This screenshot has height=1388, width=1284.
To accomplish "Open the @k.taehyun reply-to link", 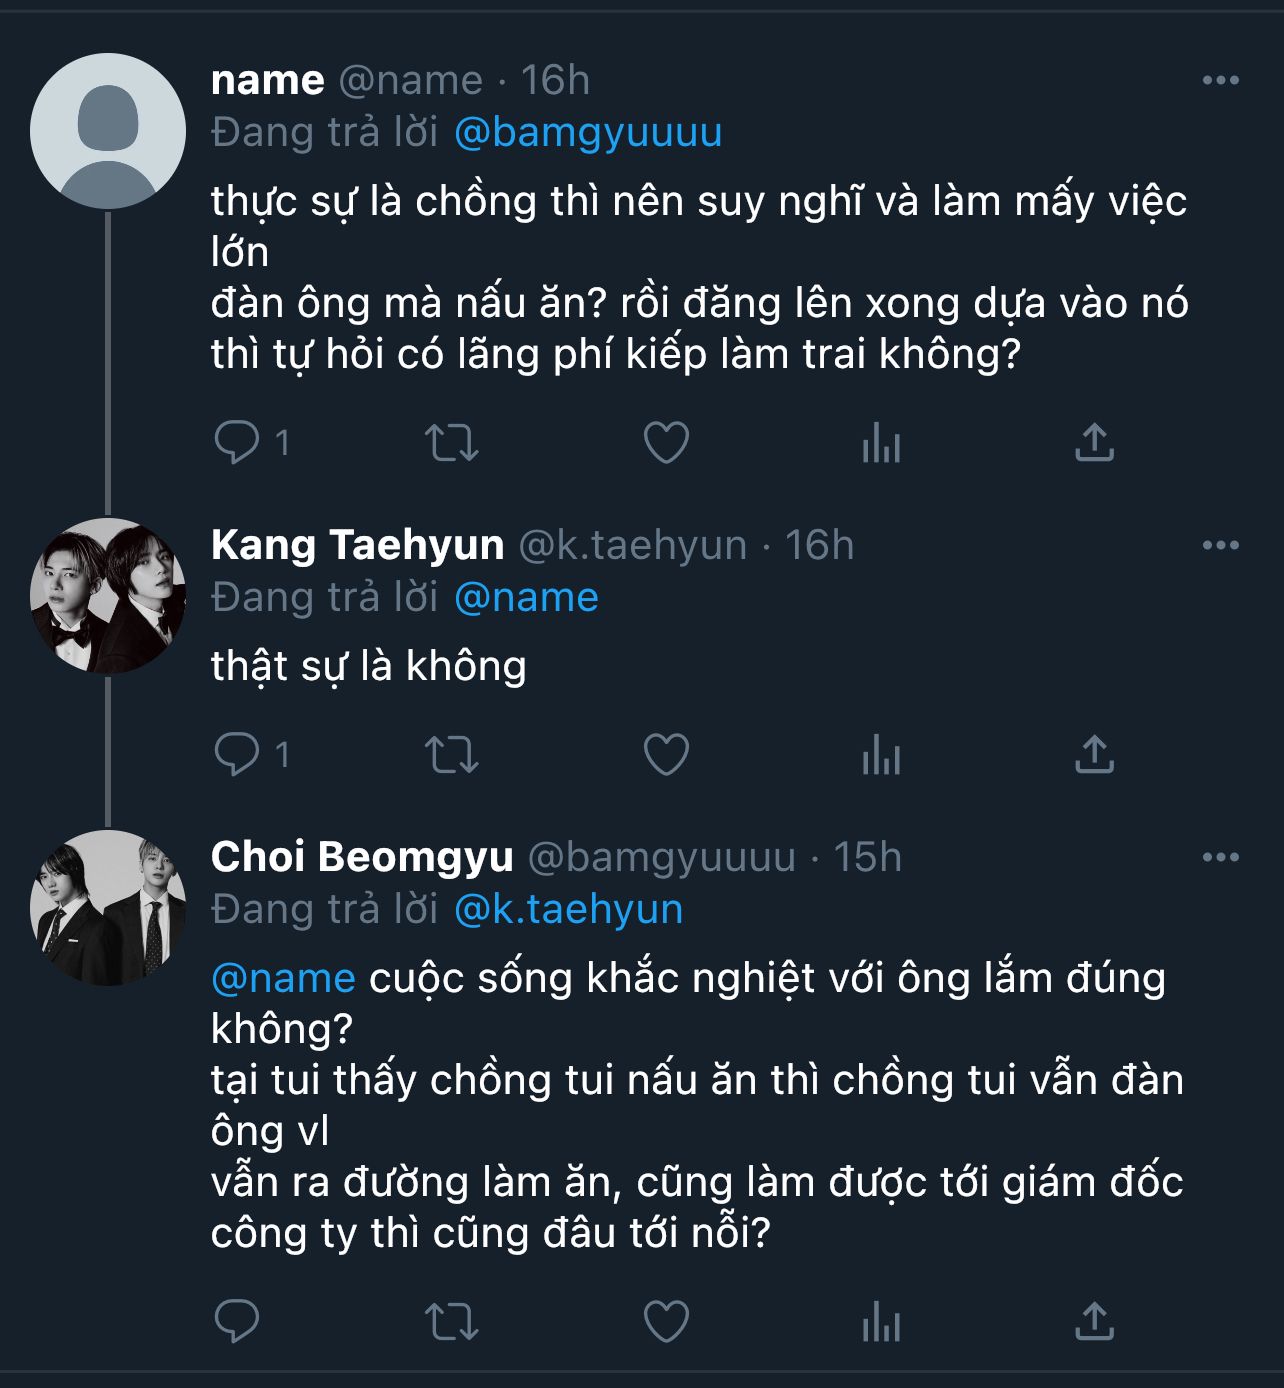I will point(568,910).
